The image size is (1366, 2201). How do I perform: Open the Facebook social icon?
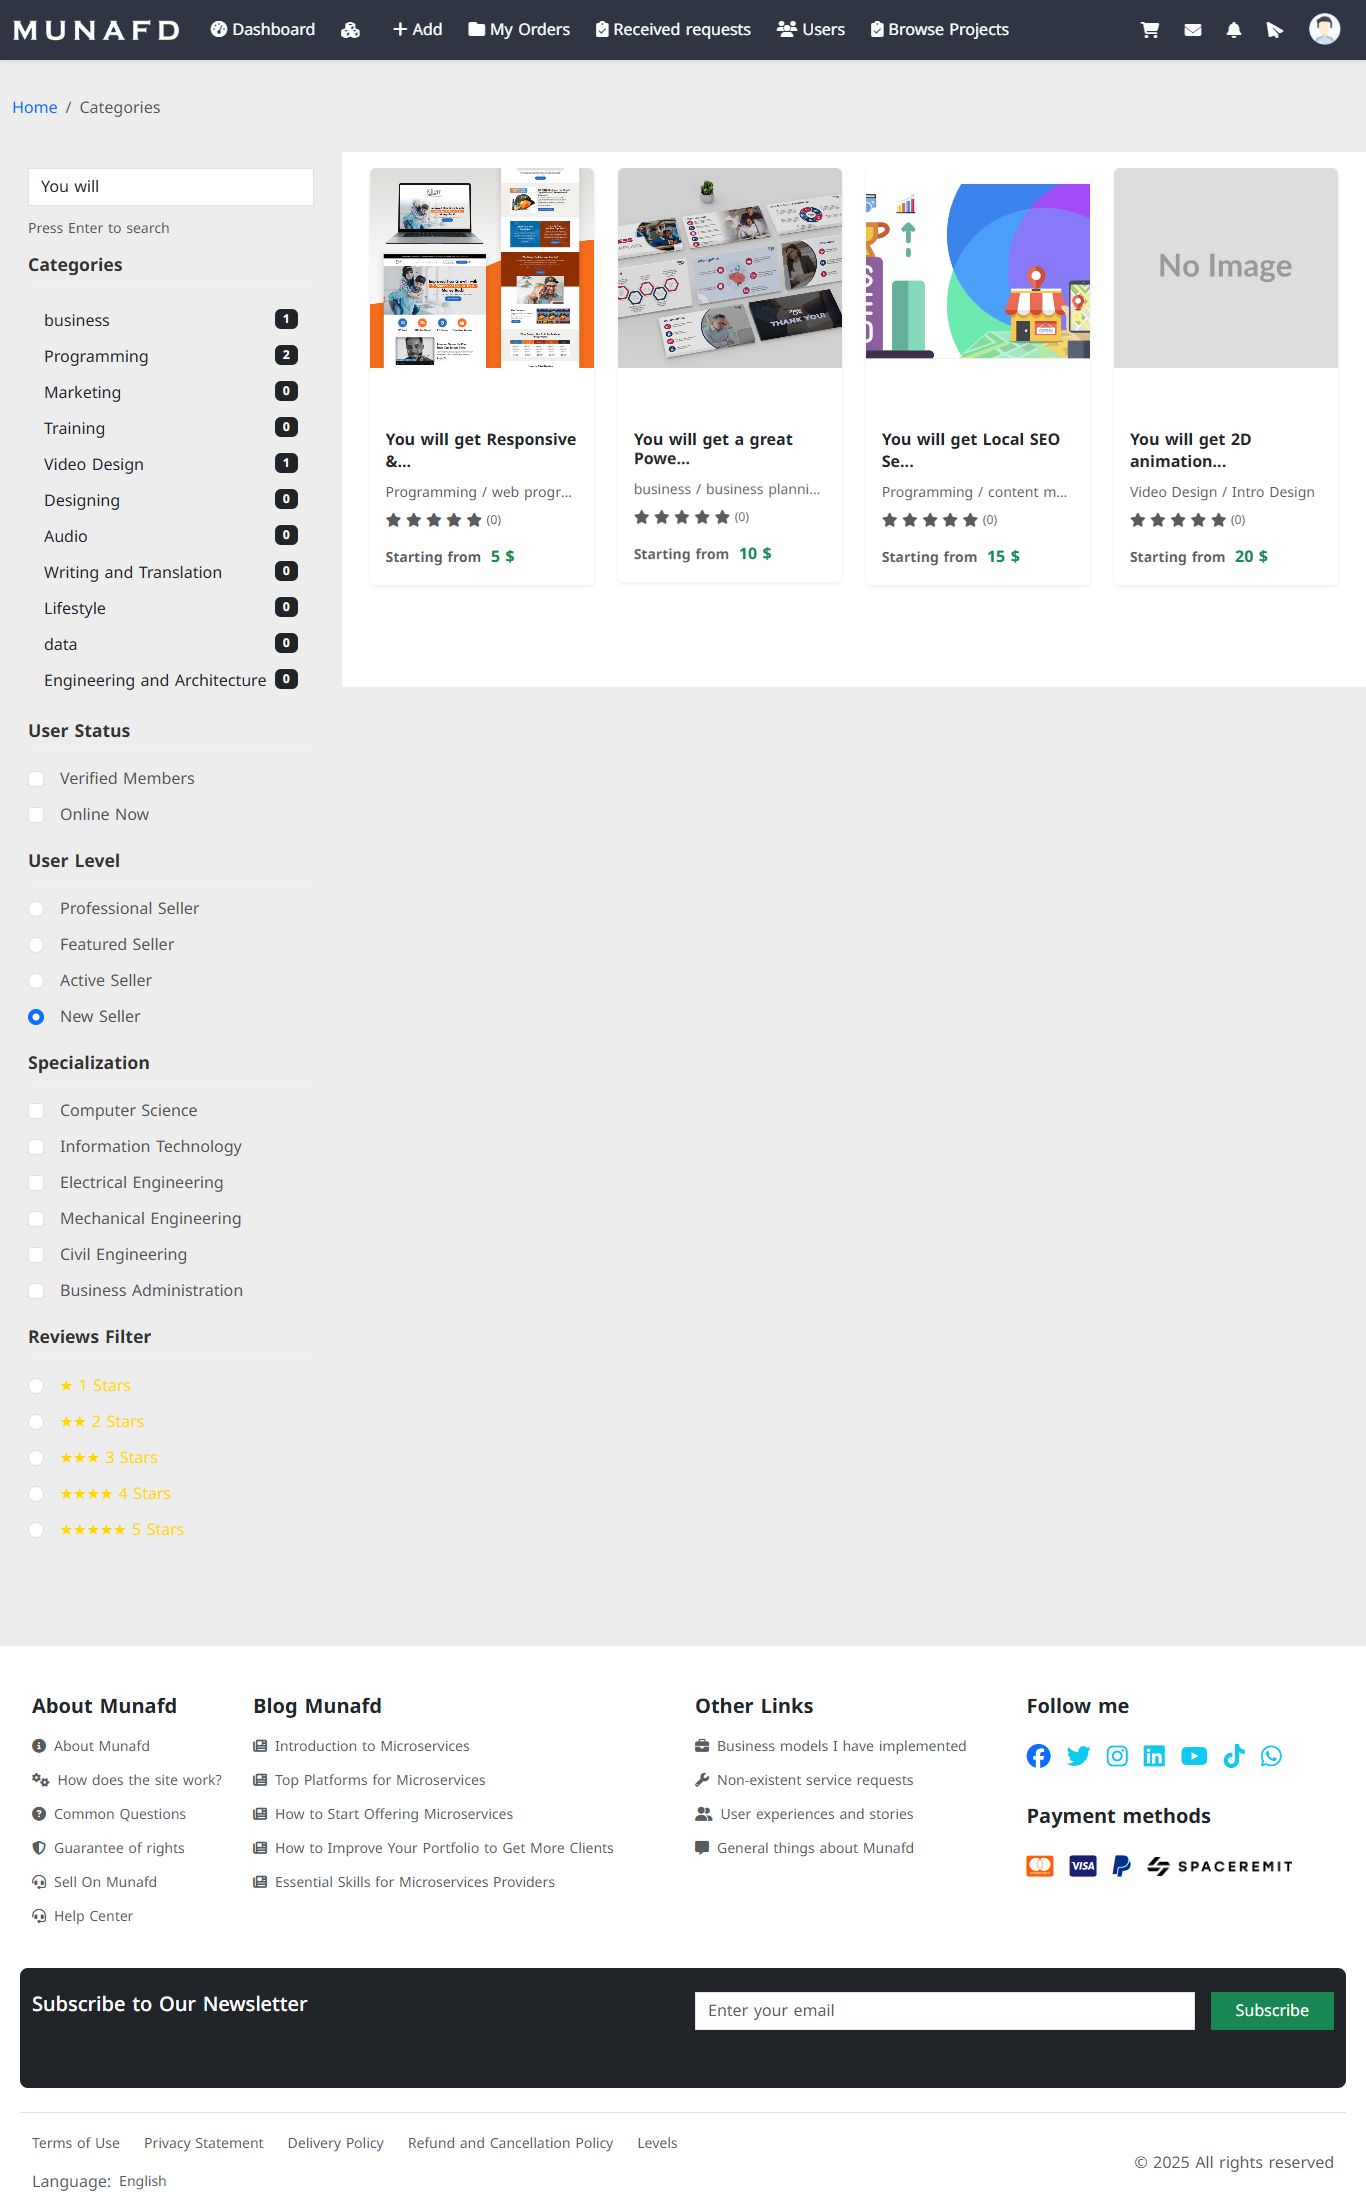click(1038, 1756)
